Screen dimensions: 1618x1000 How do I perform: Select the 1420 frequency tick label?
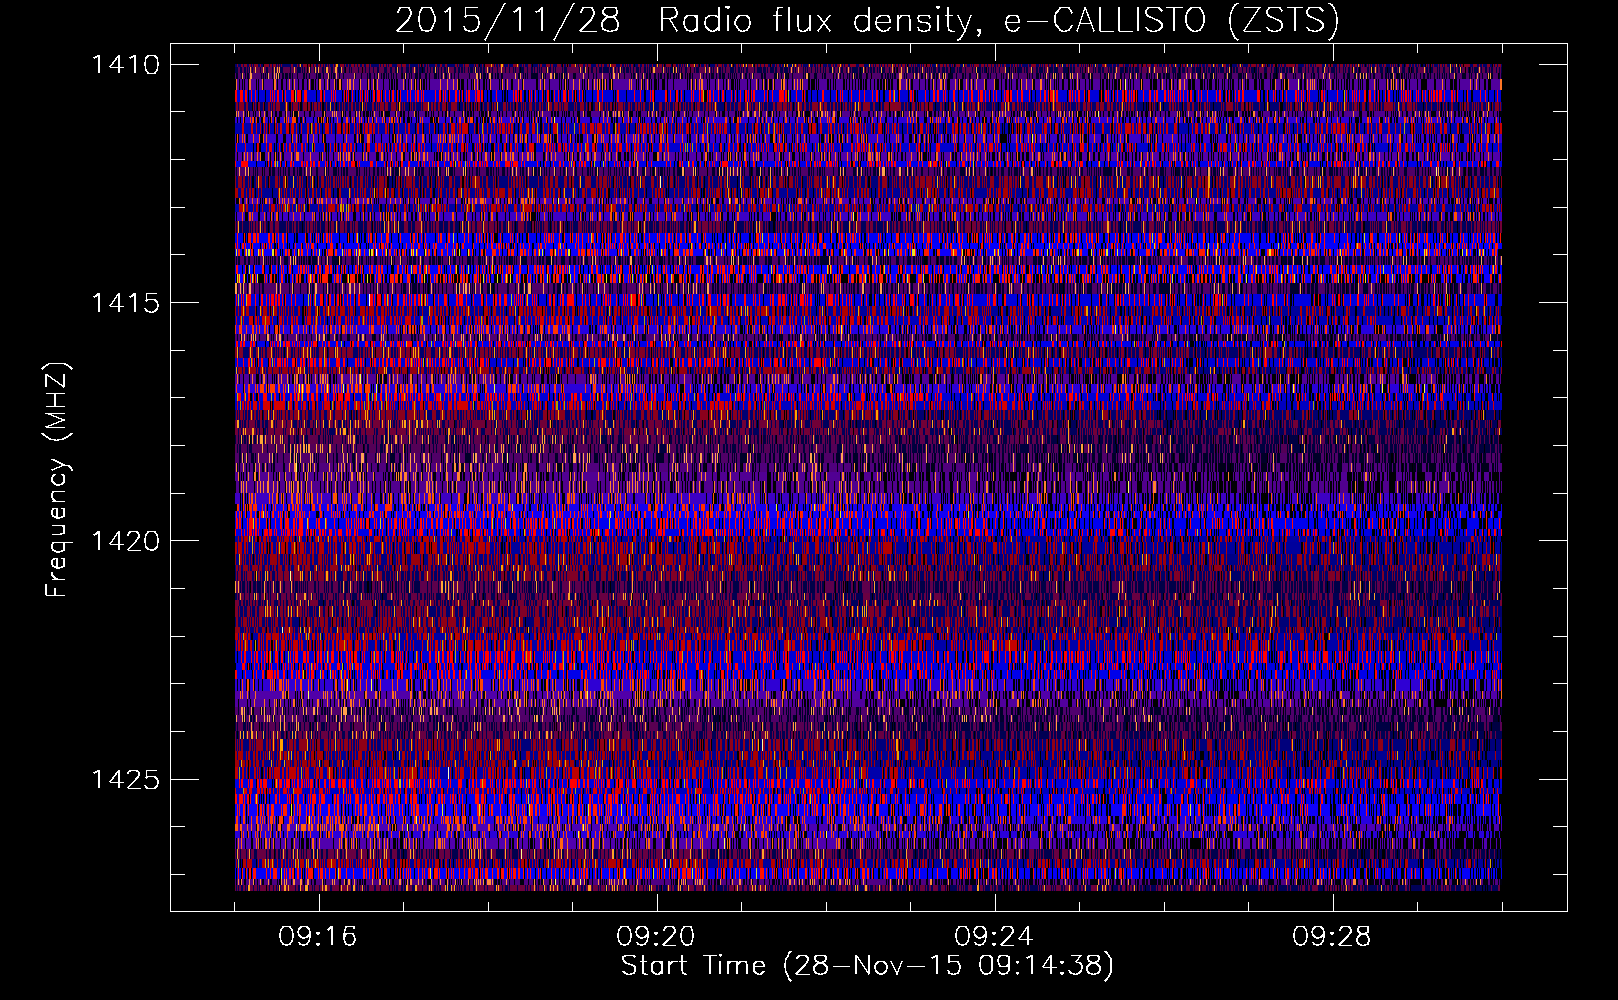pos(125,541)
